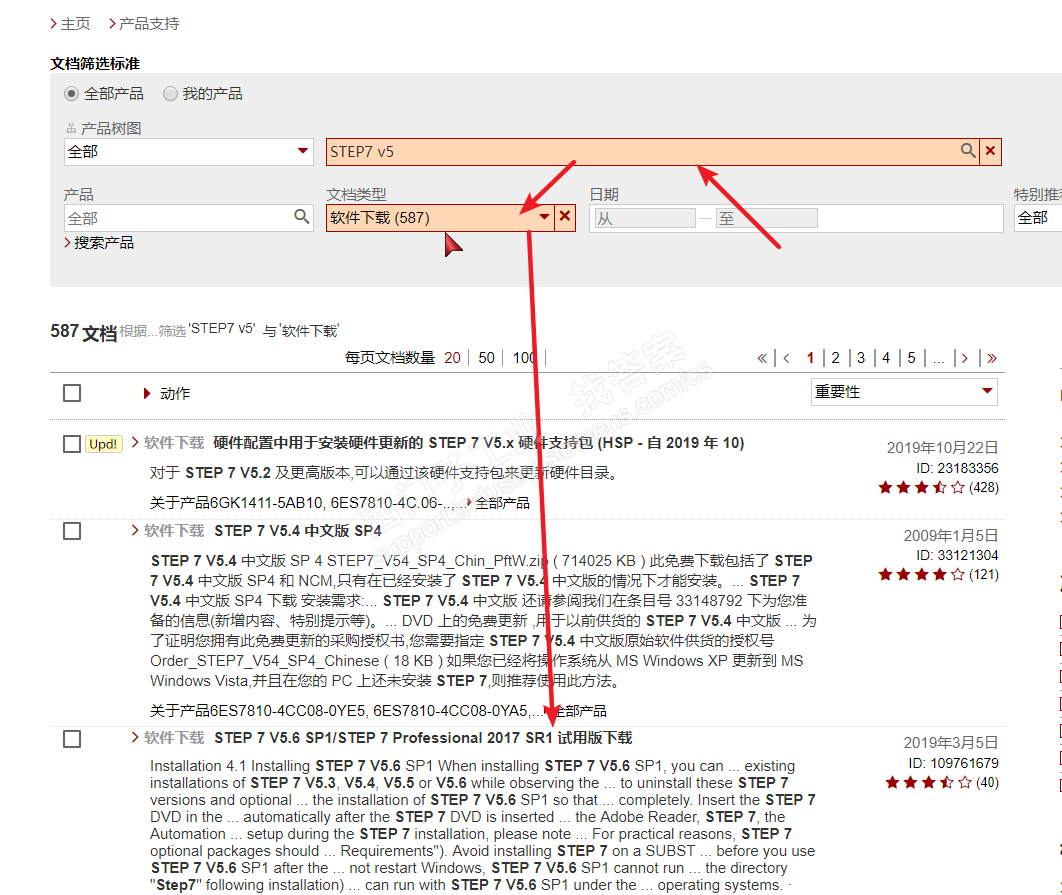This screenshot has width=1062, height=895.
Task: Open results page 2
Action: [835, 358]
